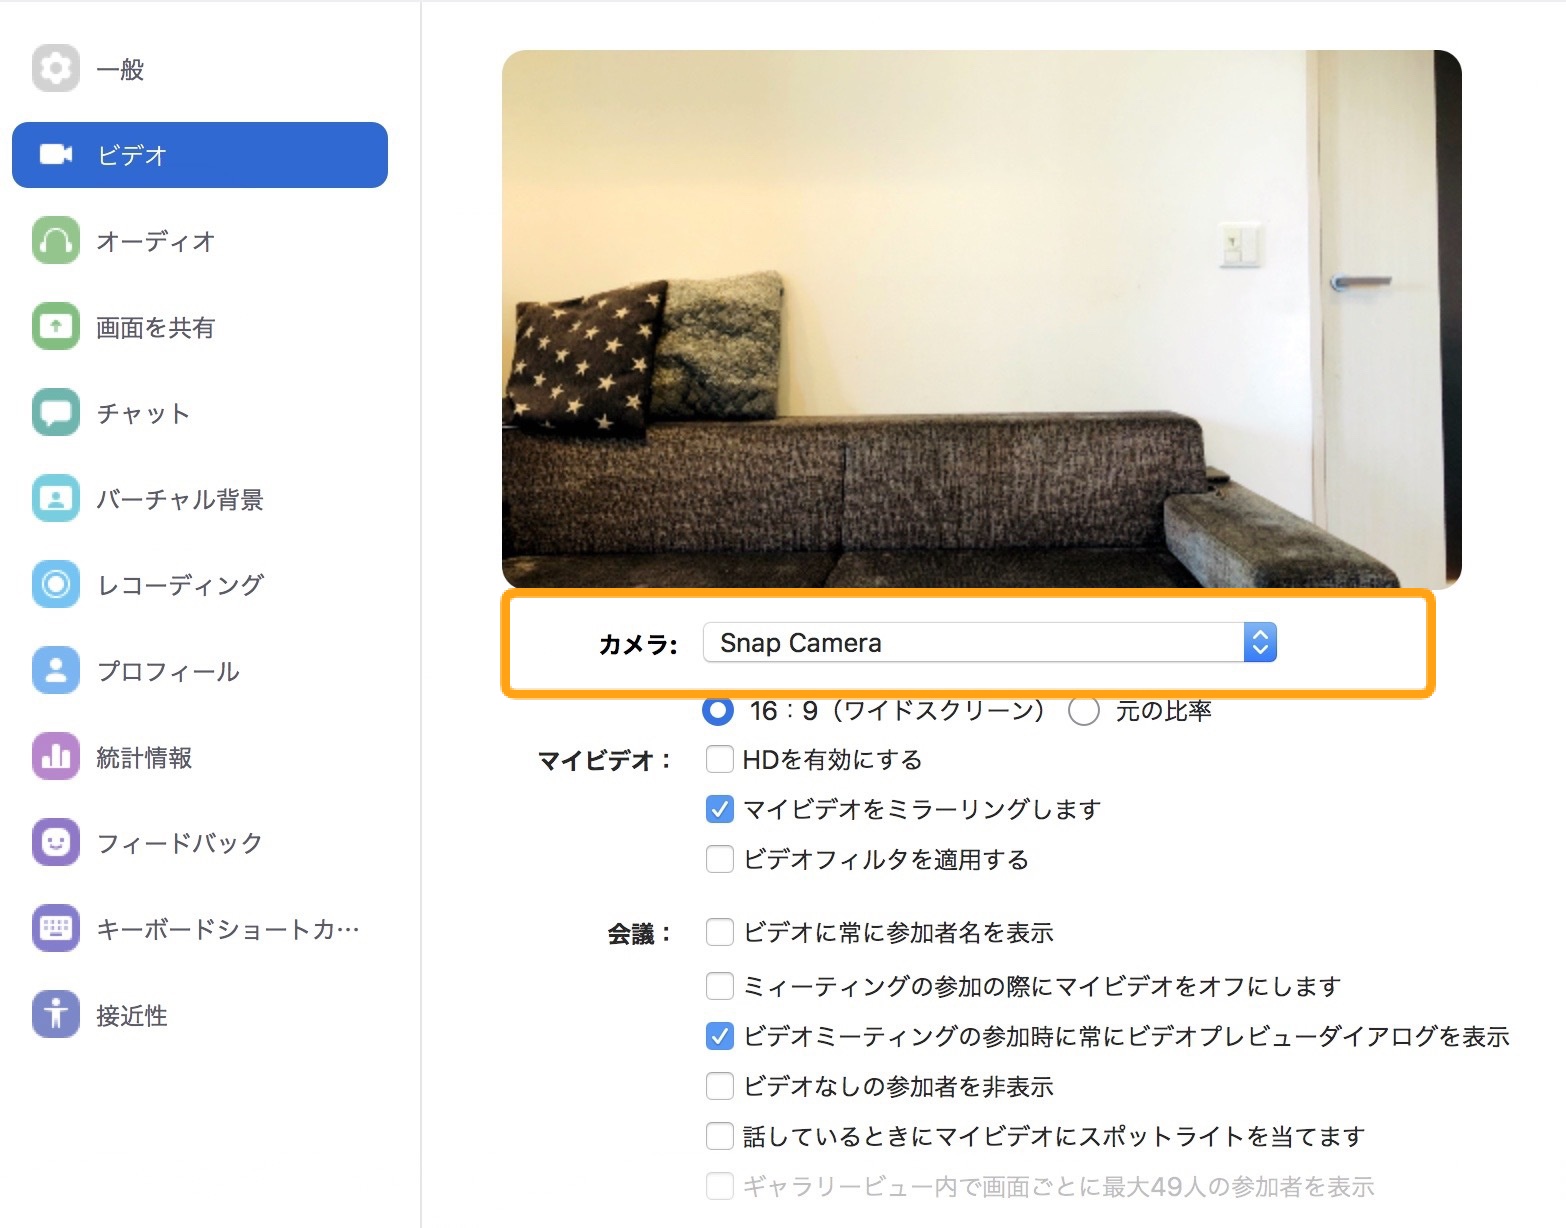Image resolution: width=1566 pixels, height=1228 pixels.
Task: Click the video camera icon in sidebar
Action: [x=56, y=155]
